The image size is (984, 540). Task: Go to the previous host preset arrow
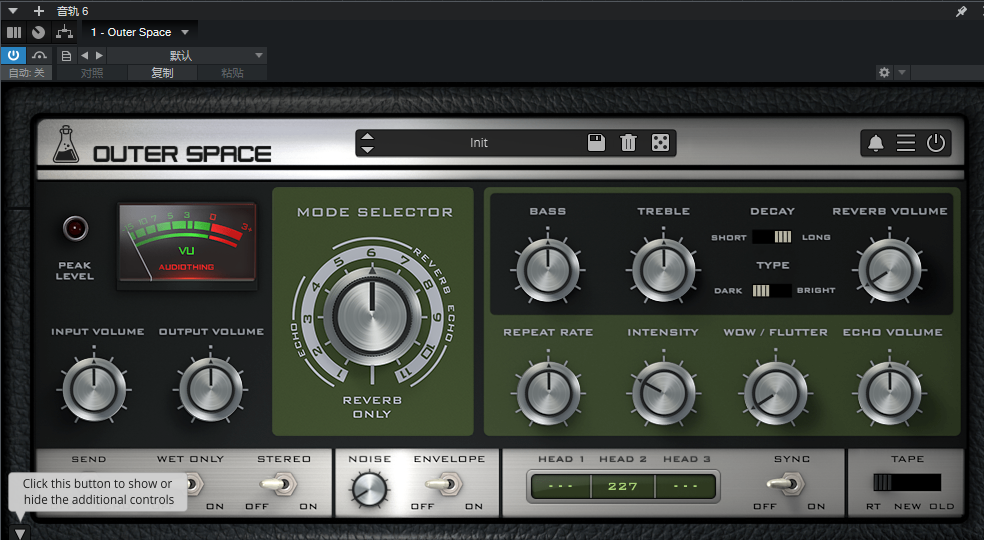pyautogui.click(x=84, y=56)
